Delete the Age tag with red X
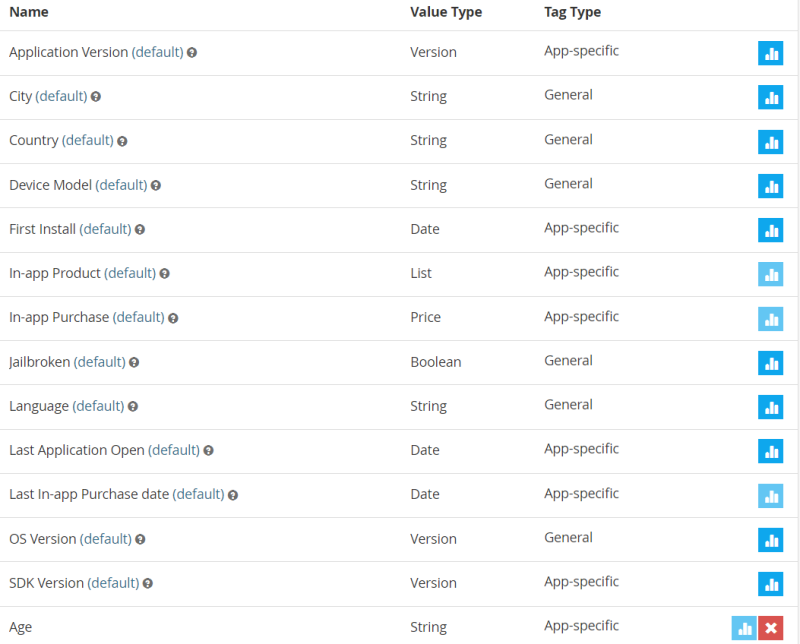 [x=770, y=628]
